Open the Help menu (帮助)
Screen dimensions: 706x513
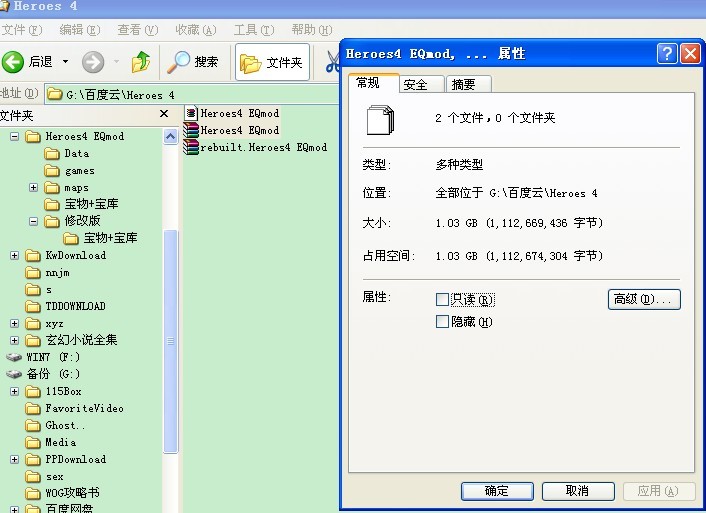pos(312,30)
